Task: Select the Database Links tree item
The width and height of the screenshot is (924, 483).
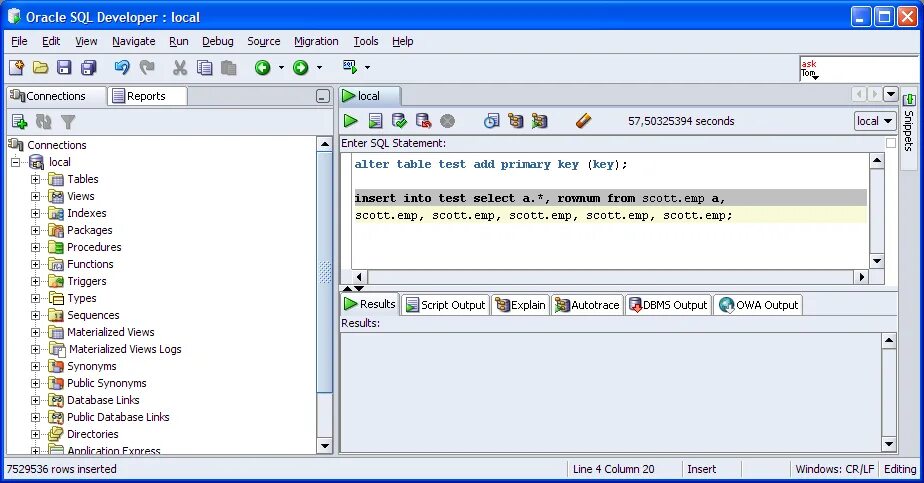Action: point(103,401)
